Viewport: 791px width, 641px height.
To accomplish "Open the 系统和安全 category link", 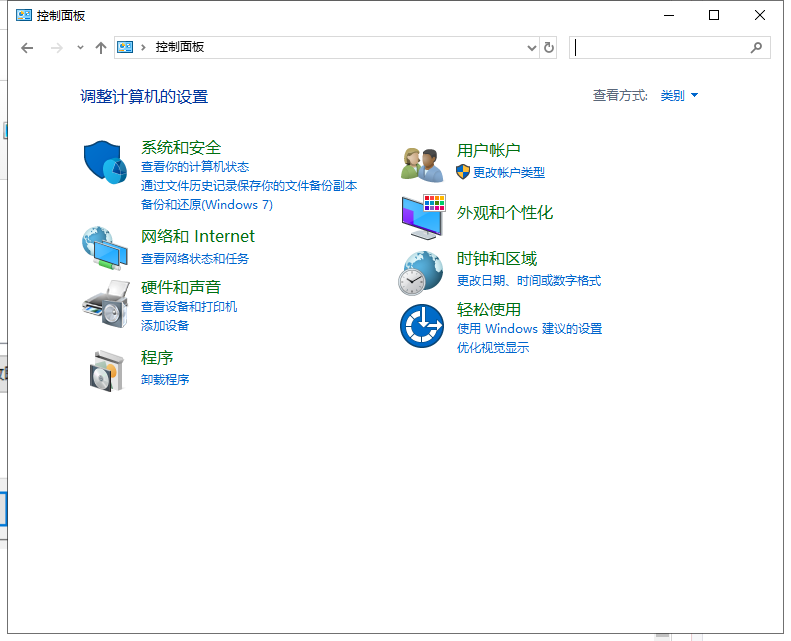I will 181,147.
